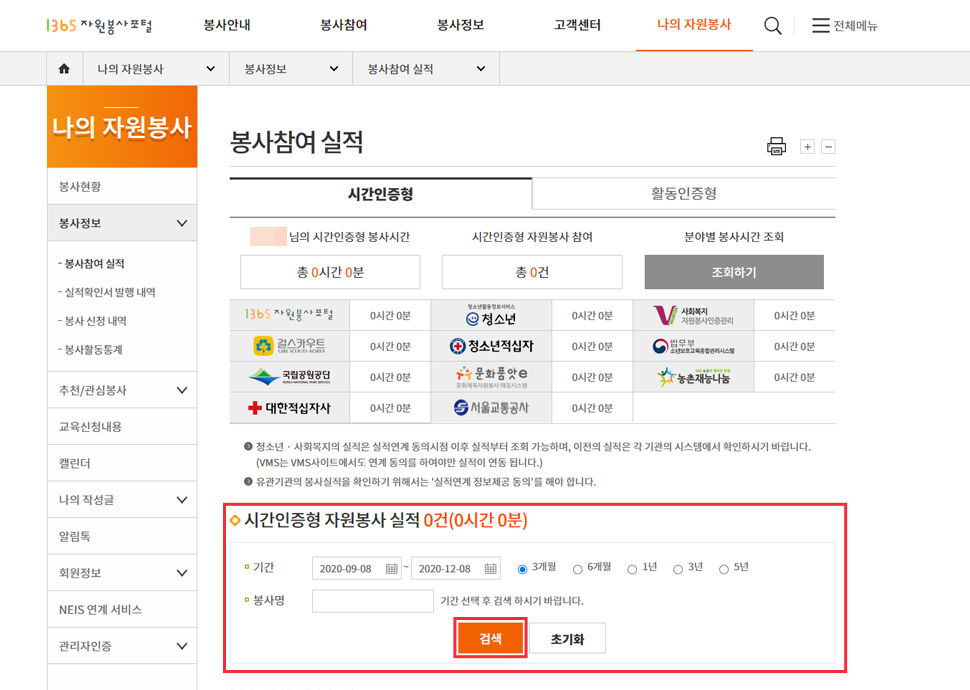Open 실적확인서 발행 내역 sidebar link
This screenshot has width=970, height=690.
click(x=110, y=292)
